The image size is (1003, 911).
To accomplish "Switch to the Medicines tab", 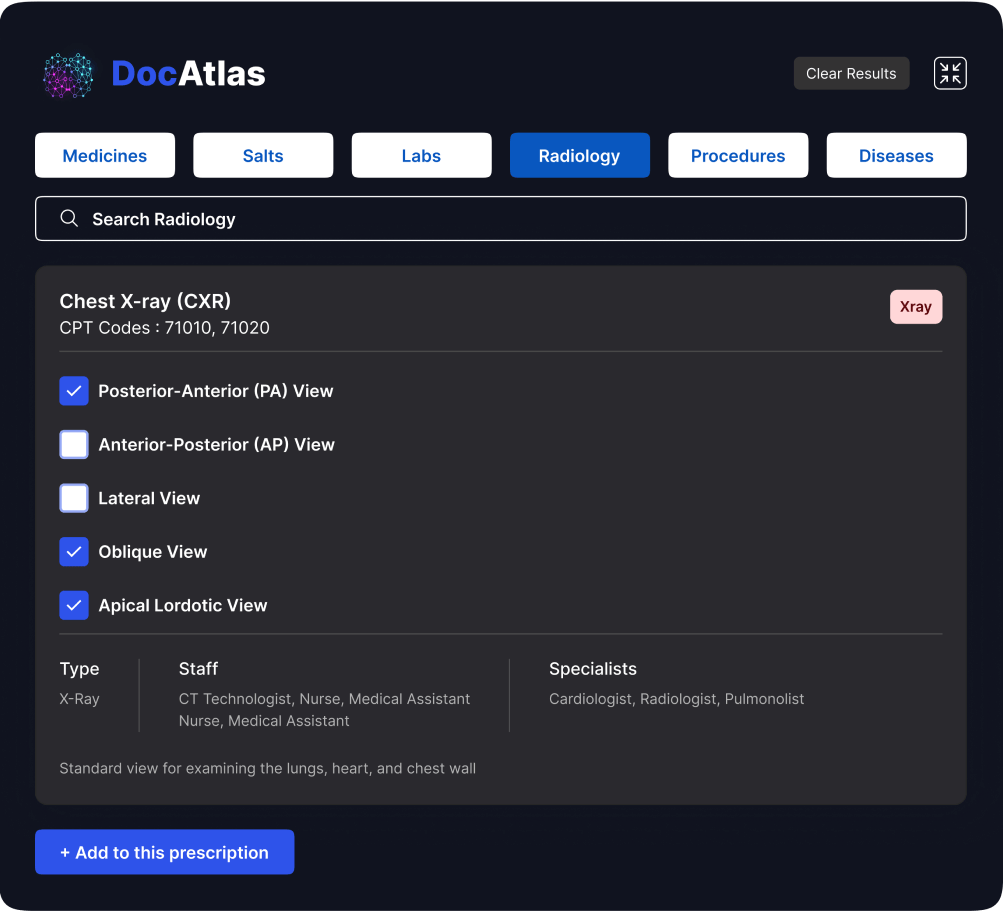I will click(105, 156).
